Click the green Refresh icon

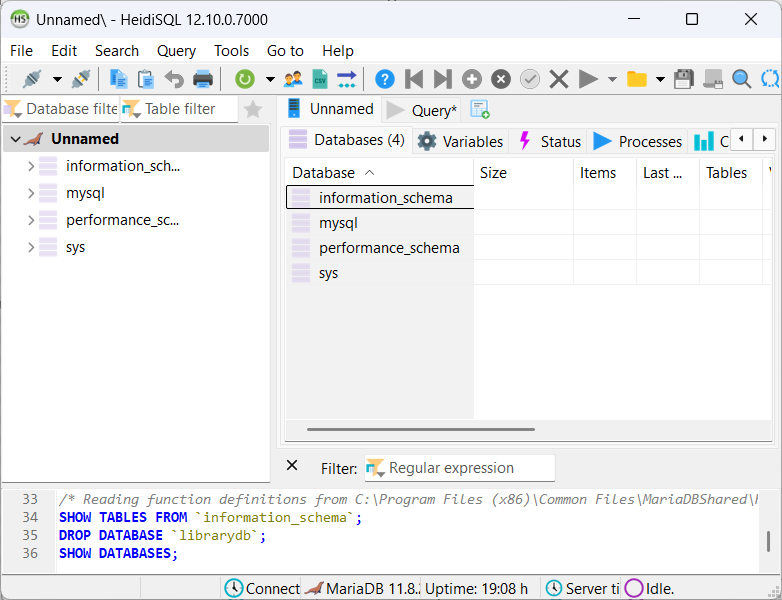245,79
